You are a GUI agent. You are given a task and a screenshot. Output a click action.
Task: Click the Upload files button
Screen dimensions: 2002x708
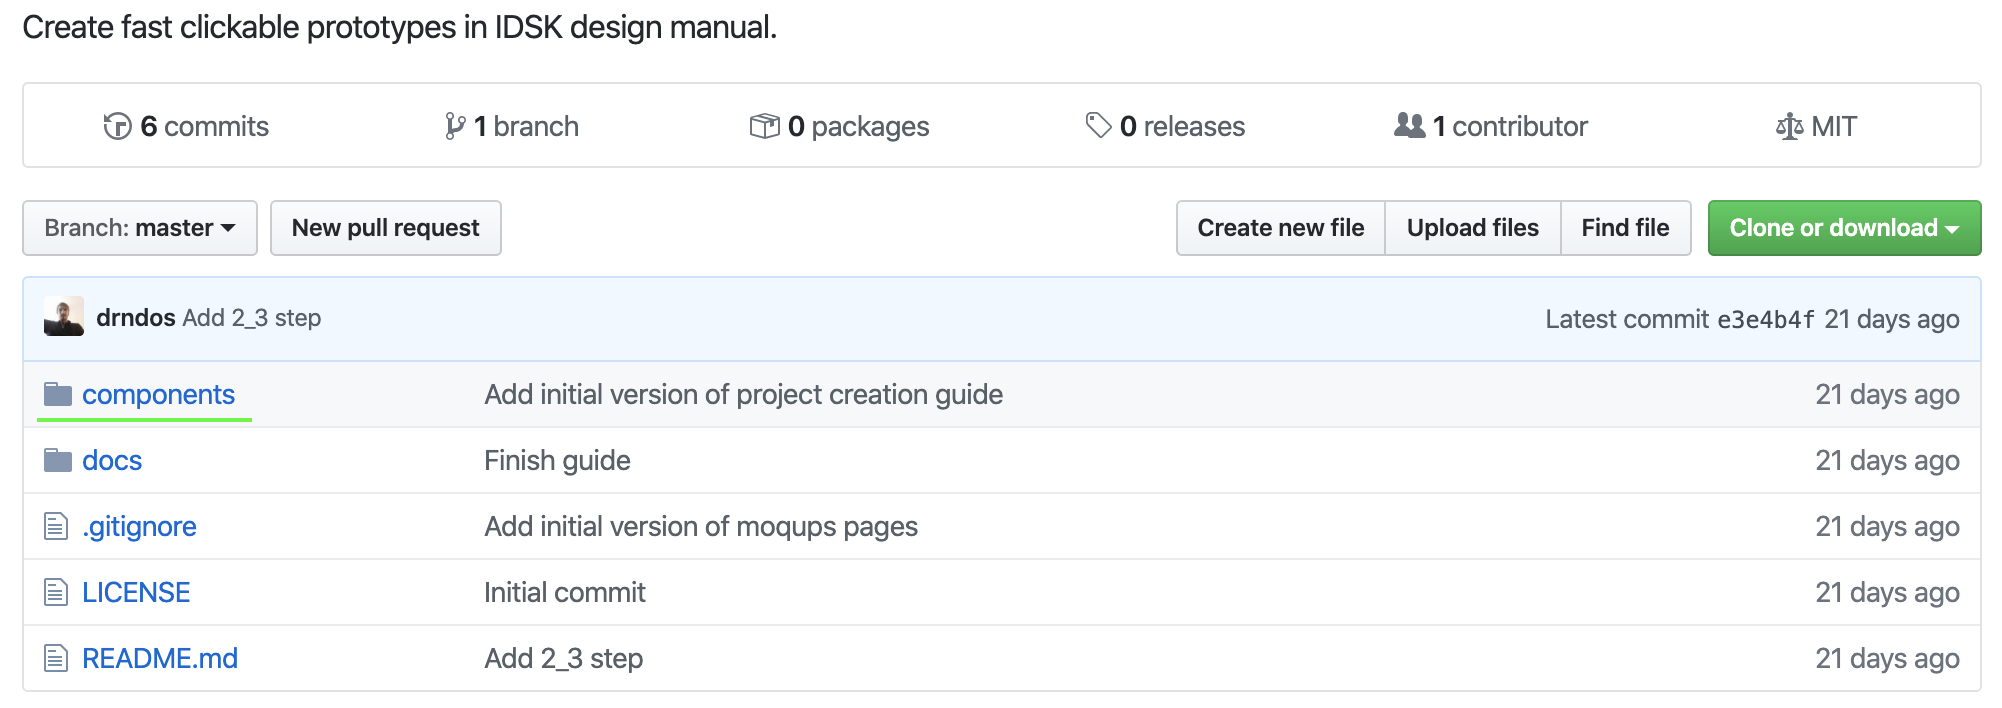1472,228
